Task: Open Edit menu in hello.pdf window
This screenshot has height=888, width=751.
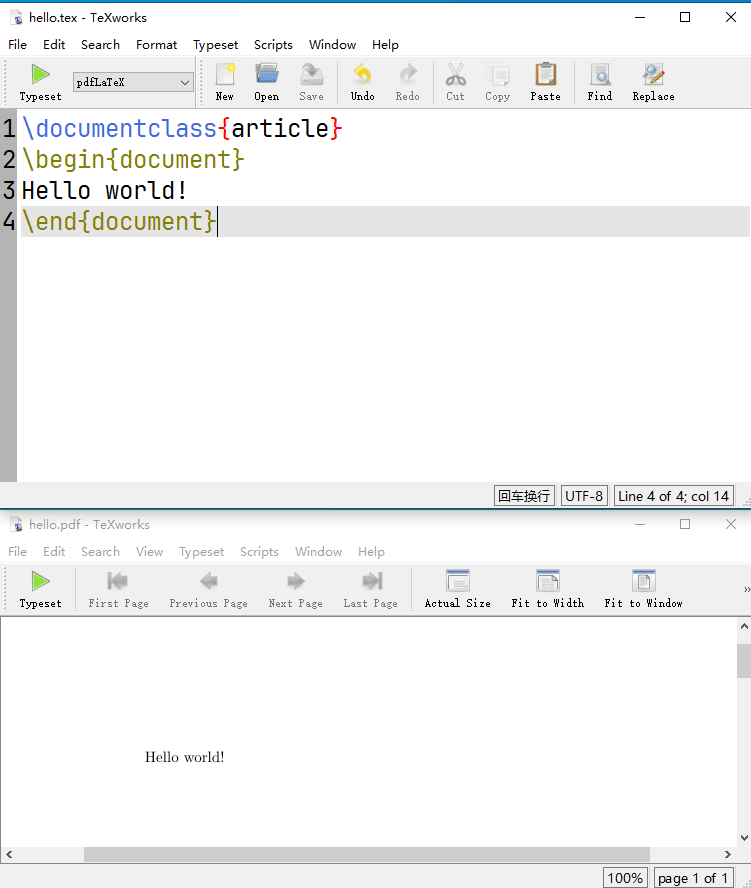Action: (54, 552)
